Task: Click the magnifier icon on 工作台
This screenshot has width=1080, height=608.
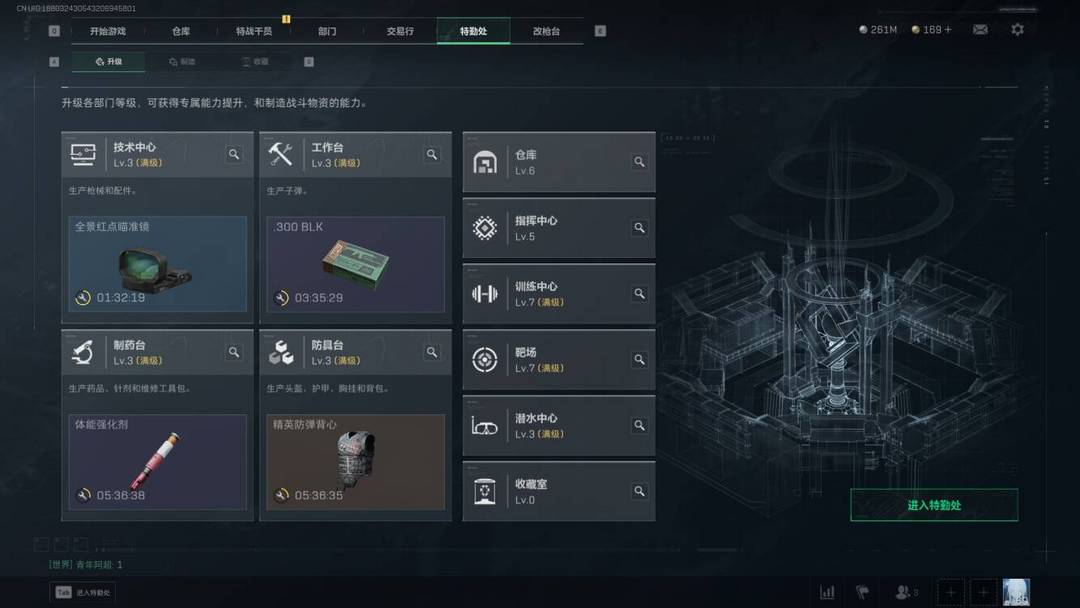Action: point(432,154)
